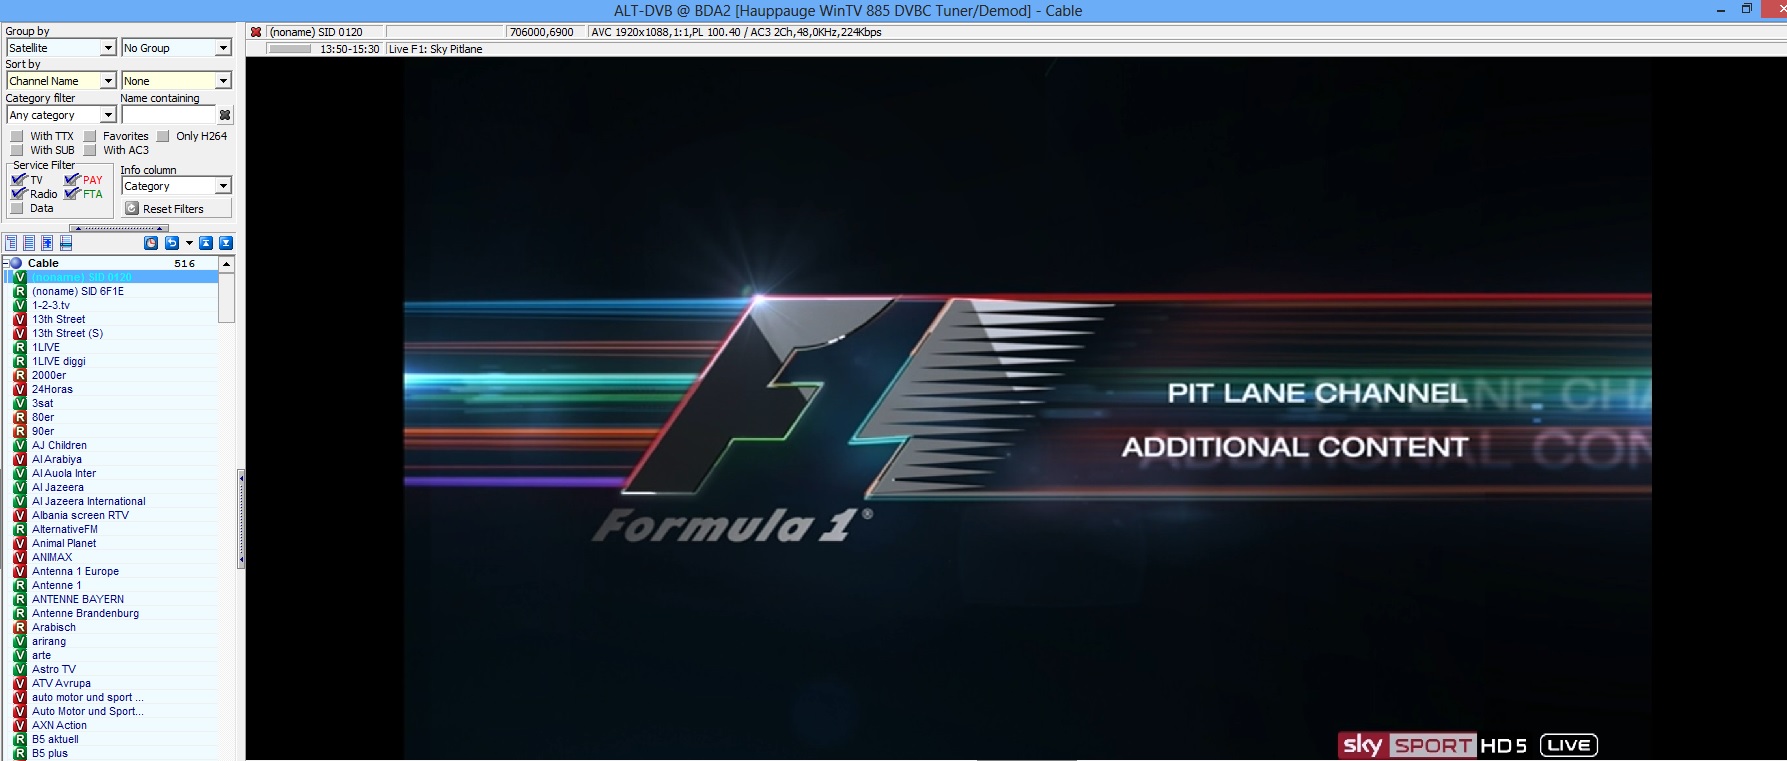This screenshot has height=761, width=1787.
Task: Open dropdown arrow next to undo icon
Action: click(189, 243)
